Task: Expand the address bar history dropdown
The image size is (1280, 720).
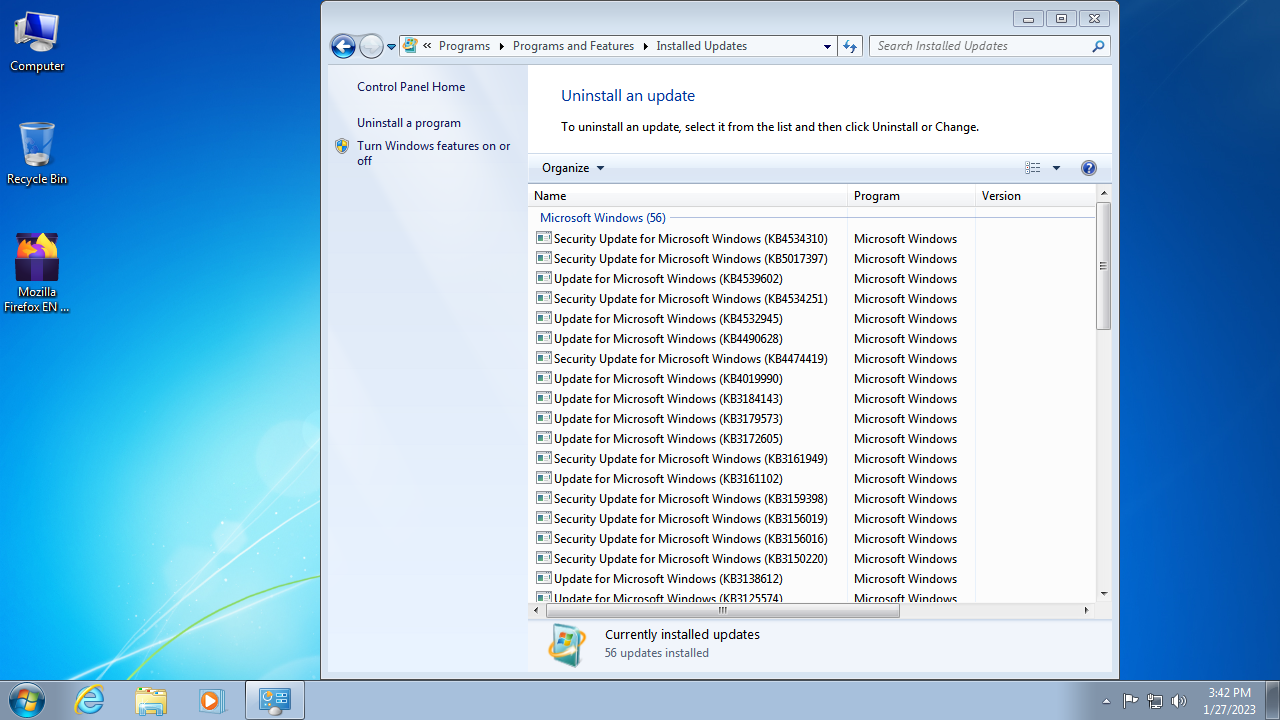Action: (827, 46)
